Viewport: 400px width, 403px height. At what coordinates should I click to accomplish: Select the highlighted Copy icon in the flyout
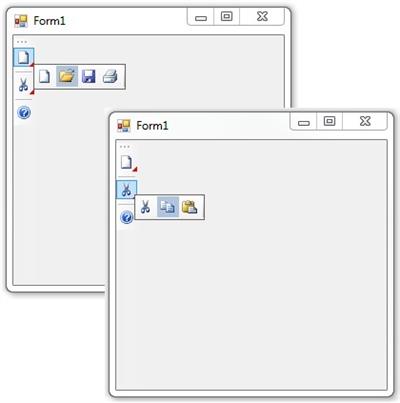click(x=168, y=207)
